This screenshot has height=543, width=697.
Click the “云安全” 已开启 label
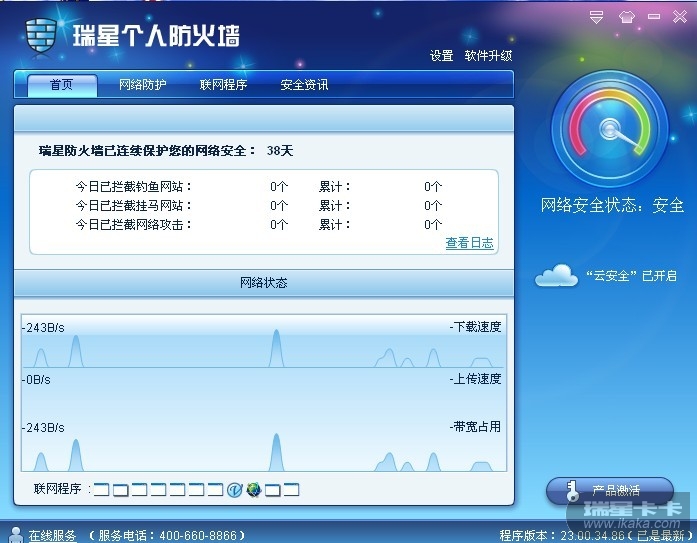click(x=631, y=276)
